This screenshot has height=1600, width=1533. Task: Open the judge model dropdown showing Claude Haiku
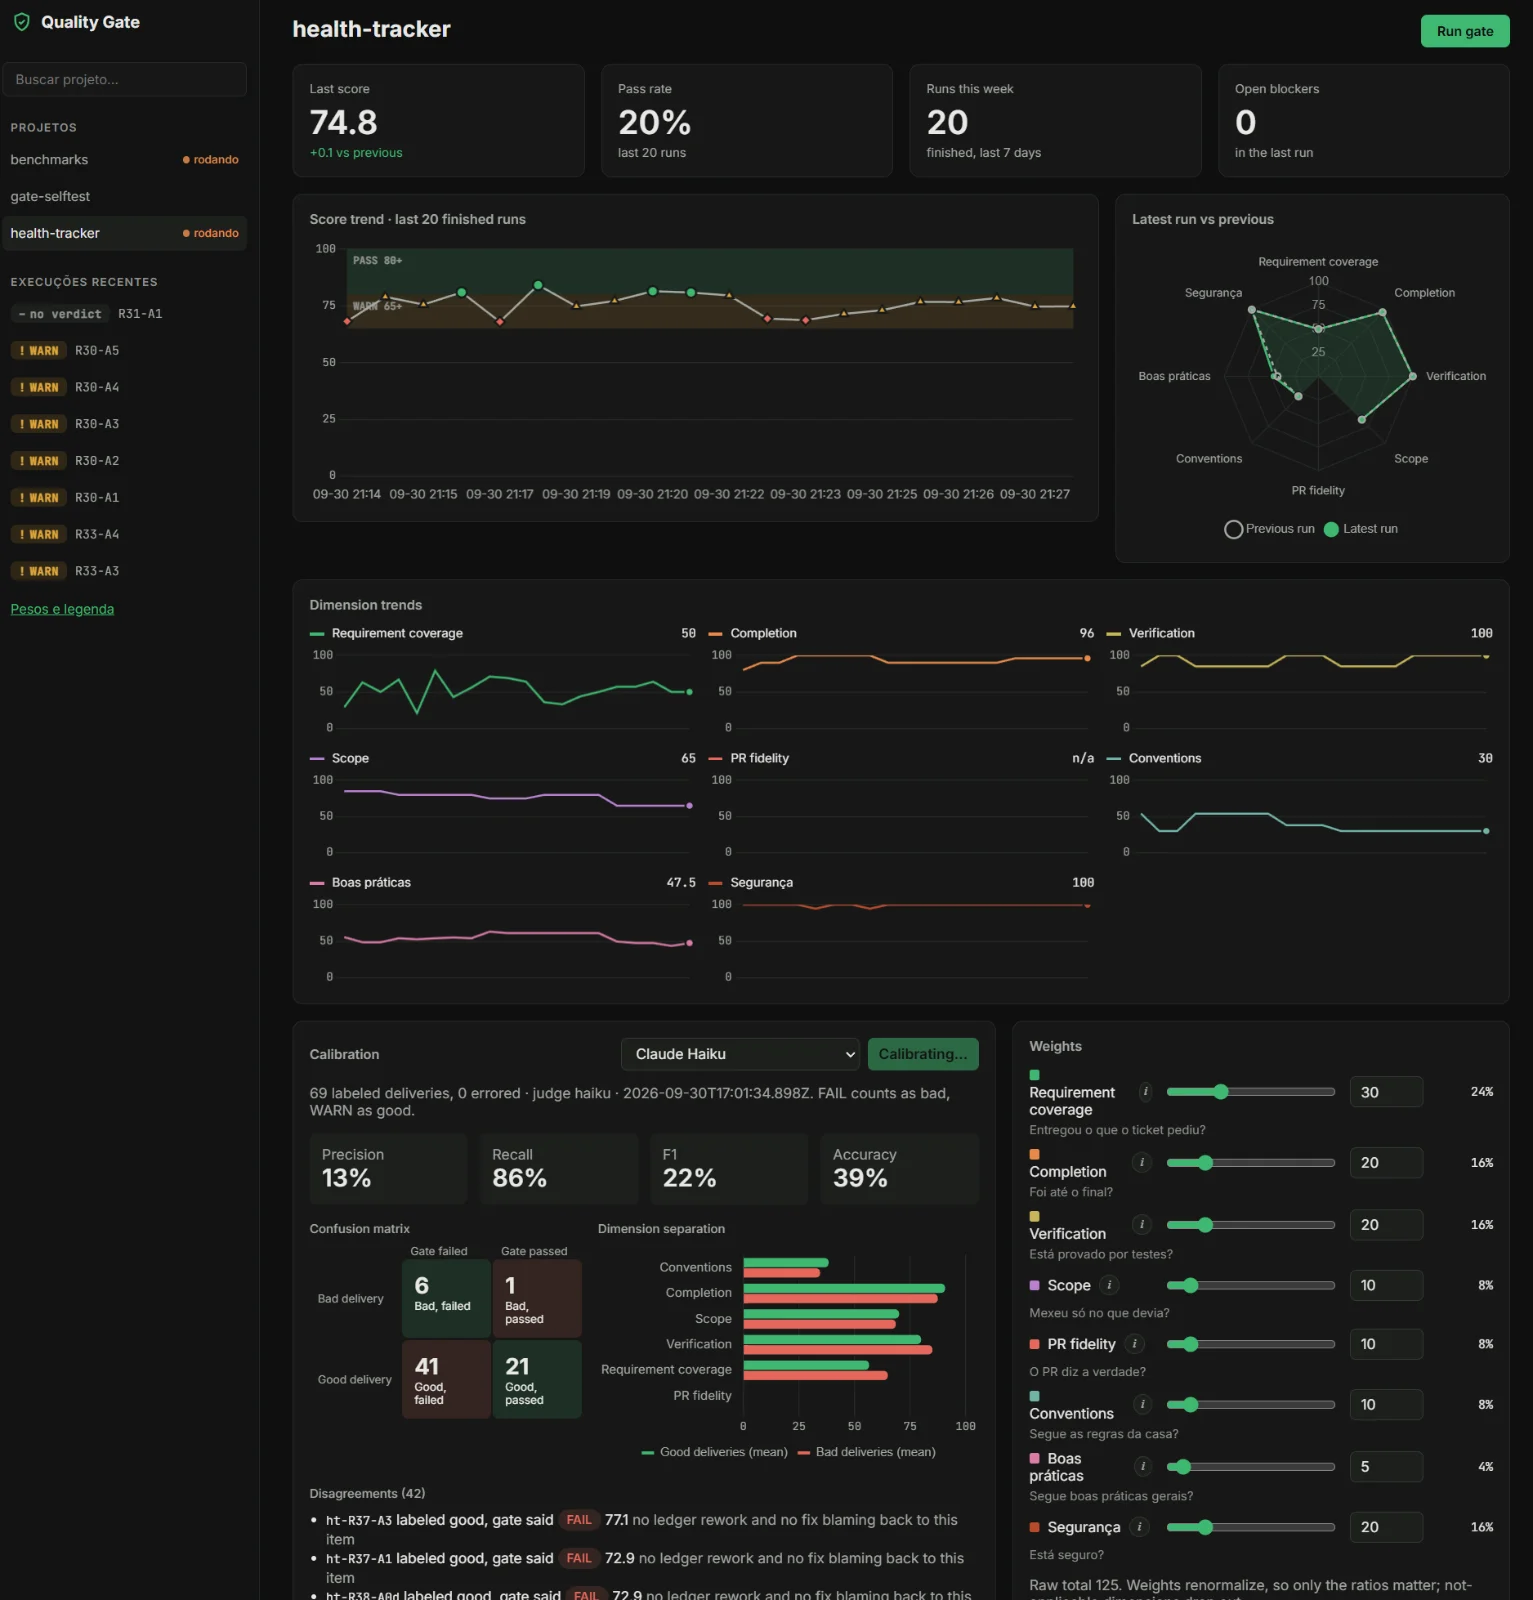click(740, 1054)
